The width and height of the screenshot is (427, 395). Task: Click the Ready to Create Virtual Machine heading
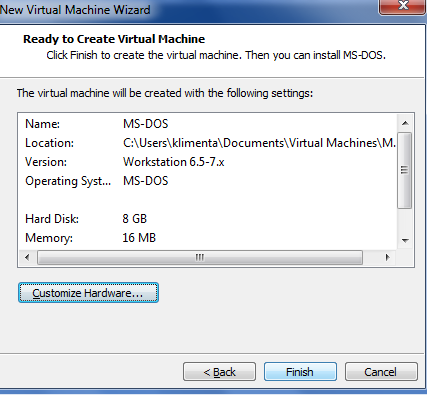tap(114, 39)
